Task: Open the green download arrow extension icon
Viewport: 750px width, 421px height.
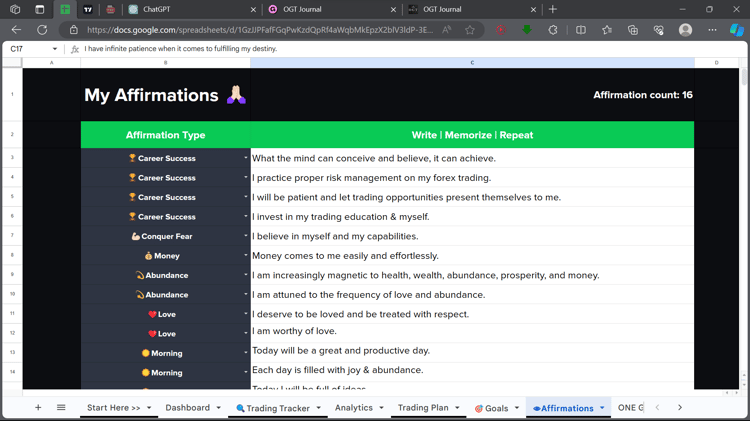Action: coord(527,30)
